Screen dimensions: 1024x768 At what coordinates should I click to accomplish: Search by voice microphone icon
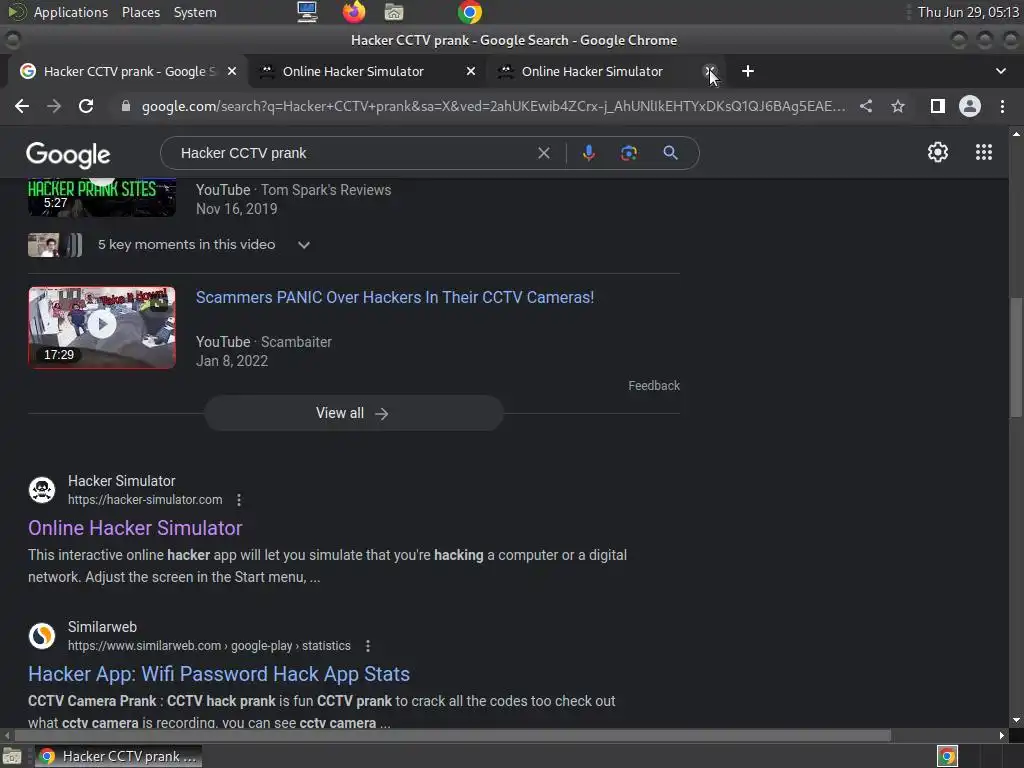pyautogui.click(x=588, y=153)
